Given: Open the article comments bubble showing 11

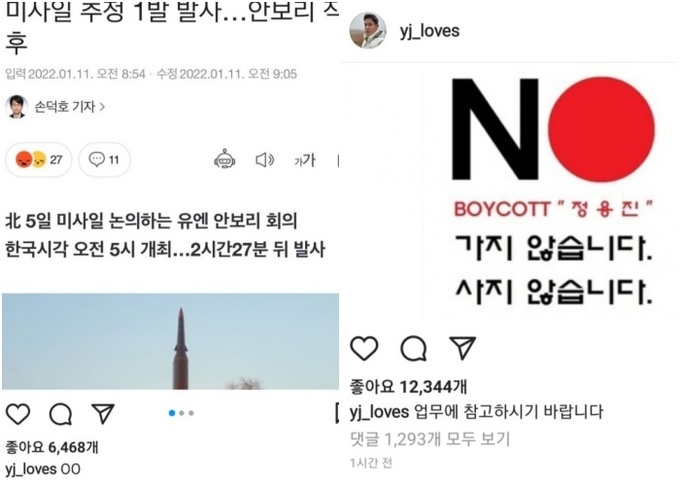Looking at the screenshot, I should click(x=104, y=160).
